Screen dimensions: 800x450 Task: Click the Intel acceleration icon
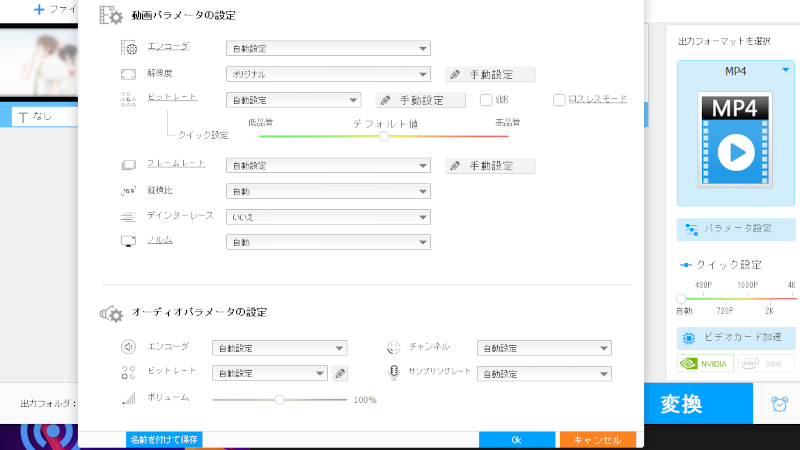coord(767,363)
